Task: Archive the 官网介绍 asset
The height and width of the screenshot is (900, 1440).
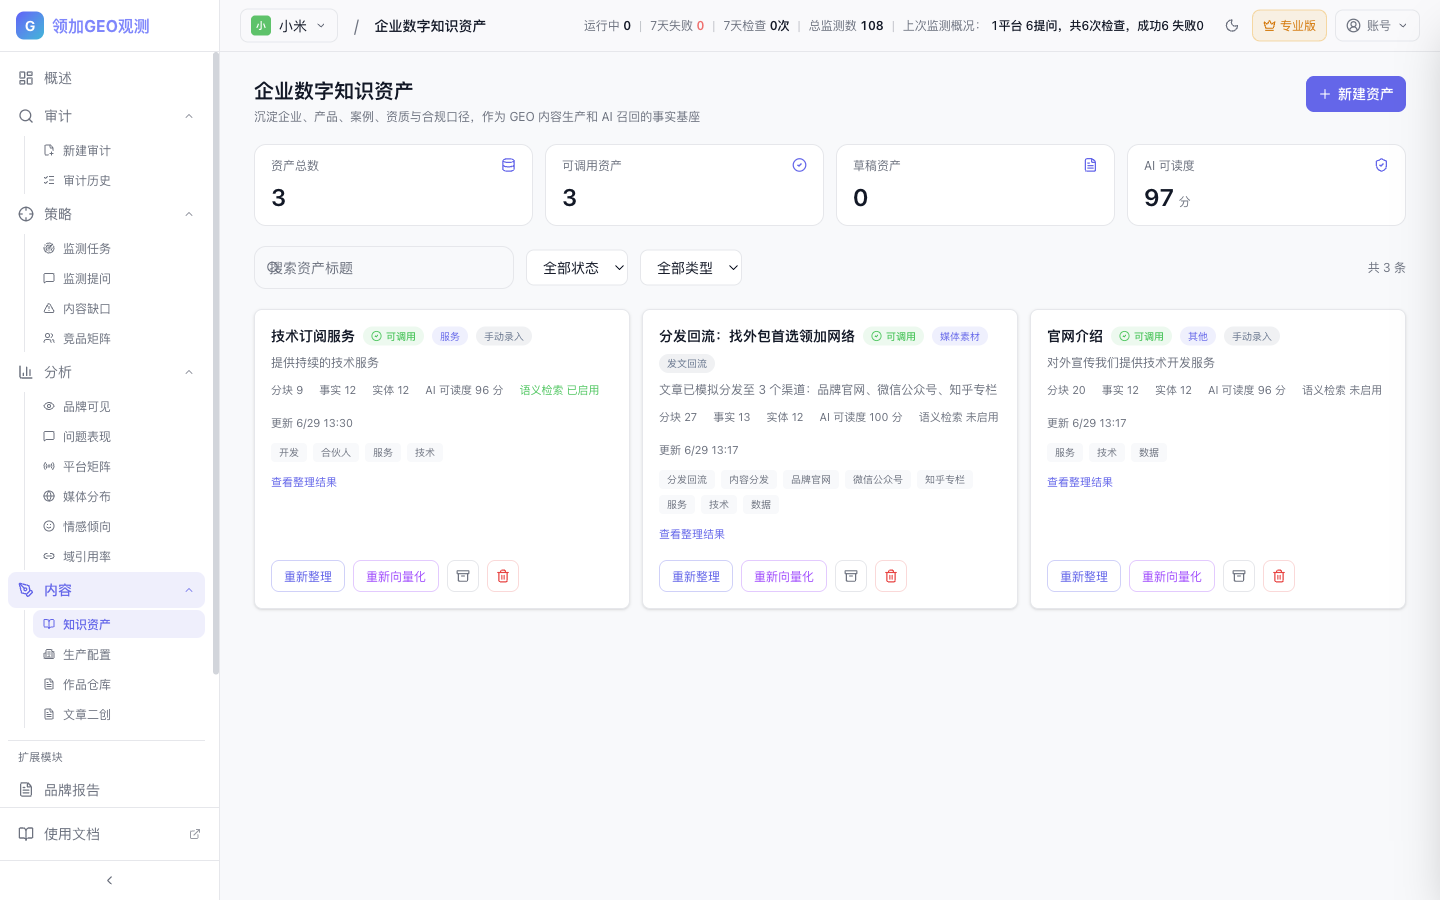Action: click(1239, 576)
